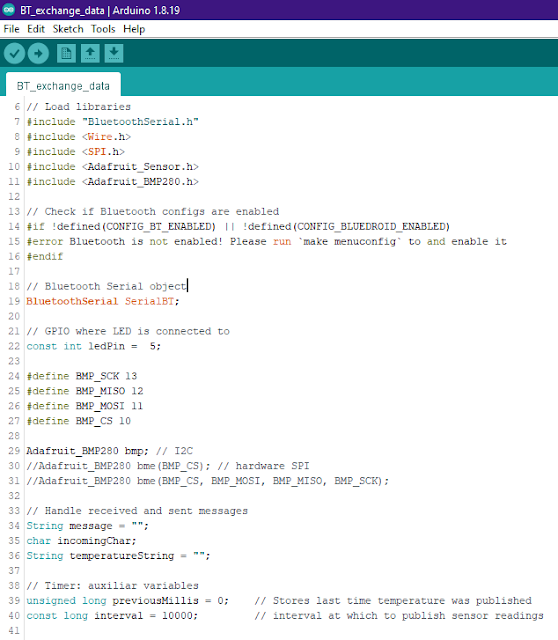This screenshot has width=558, height=640.
Task: Click the Upload arrow button
Action: pos(38,53)
